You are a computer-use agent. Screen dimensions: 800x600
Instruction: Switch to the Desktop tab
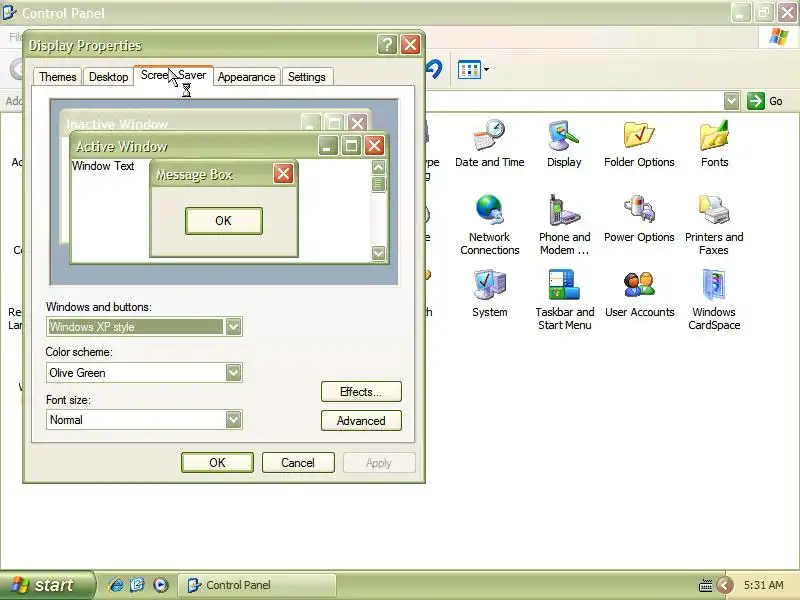pos(108,77)
